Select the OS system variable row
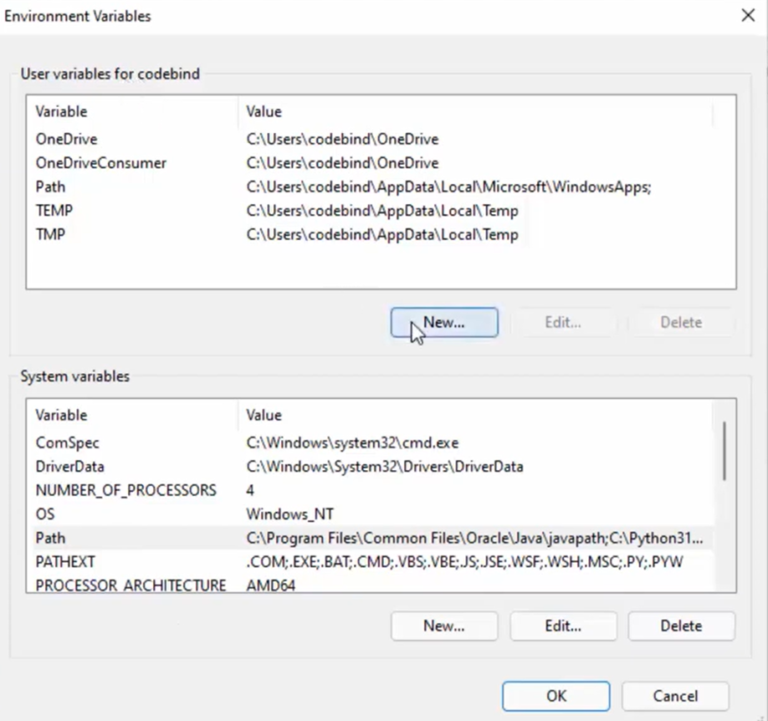The width and height of the screenshot is (768, 721). tap(45, 514)
